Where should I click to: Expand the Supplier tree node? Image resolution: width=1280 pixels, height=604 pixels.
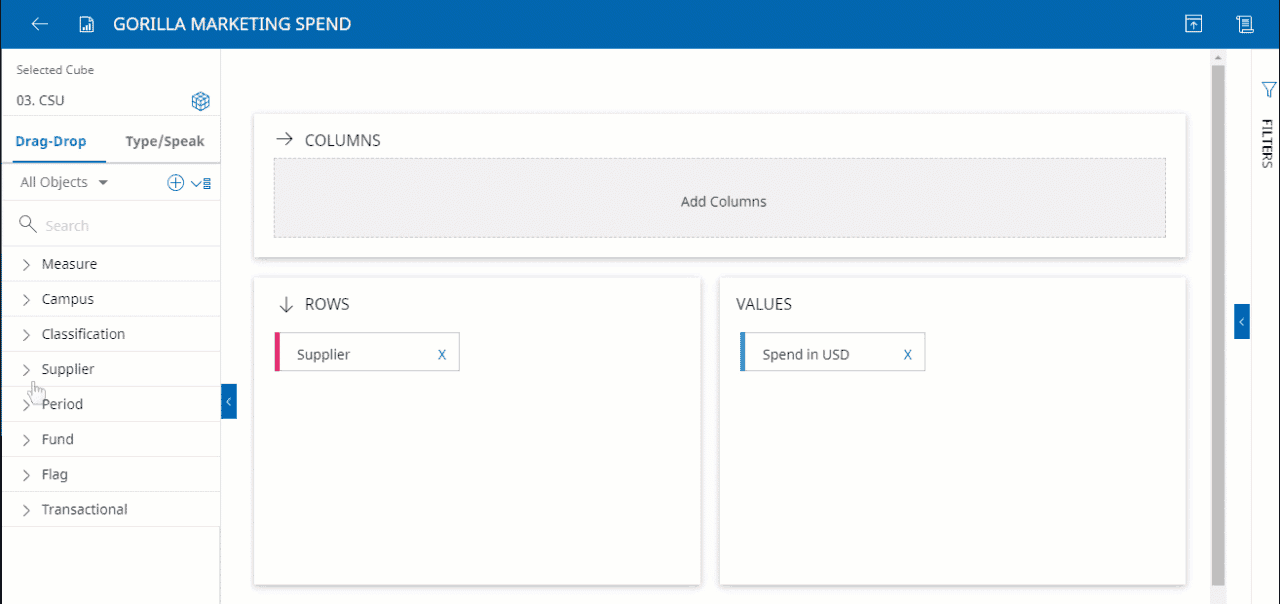[x=27, y=370]
